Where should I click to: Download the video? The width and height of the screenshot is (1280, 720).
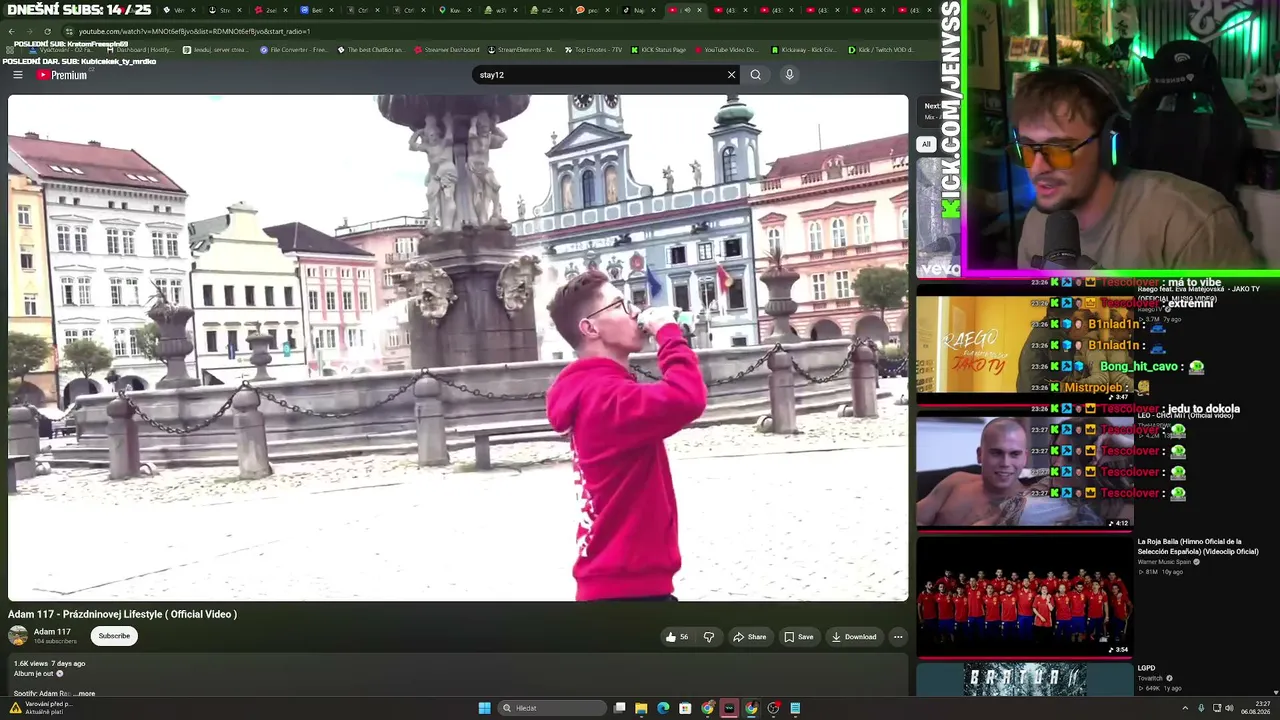tap(853, 637)
